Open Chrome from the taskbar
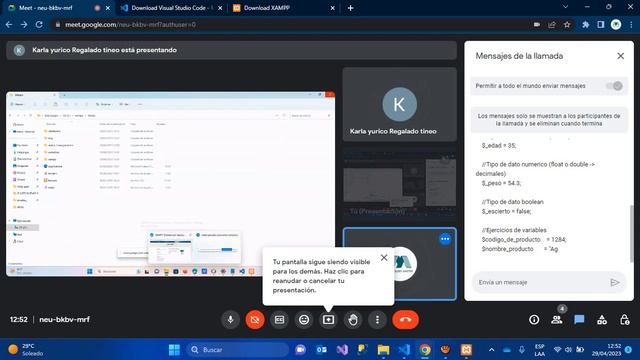Screen dimensions: 640x360 424,350
